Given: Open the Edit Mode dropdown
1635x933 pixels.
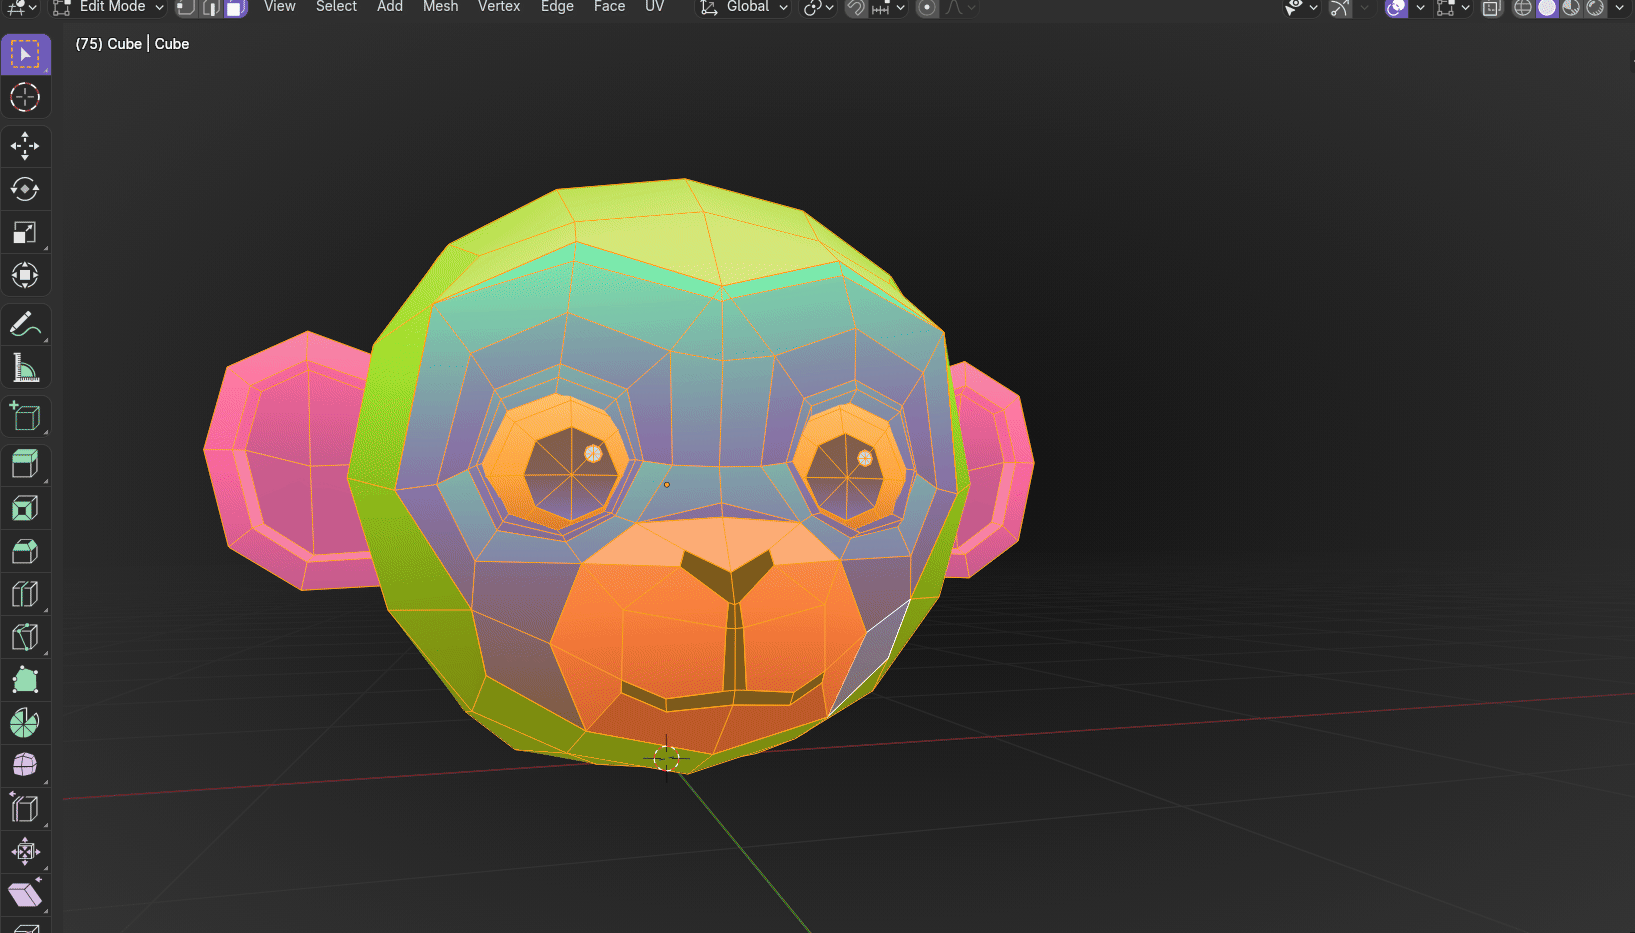Looking at the screenshot, I should coord(108,8).
